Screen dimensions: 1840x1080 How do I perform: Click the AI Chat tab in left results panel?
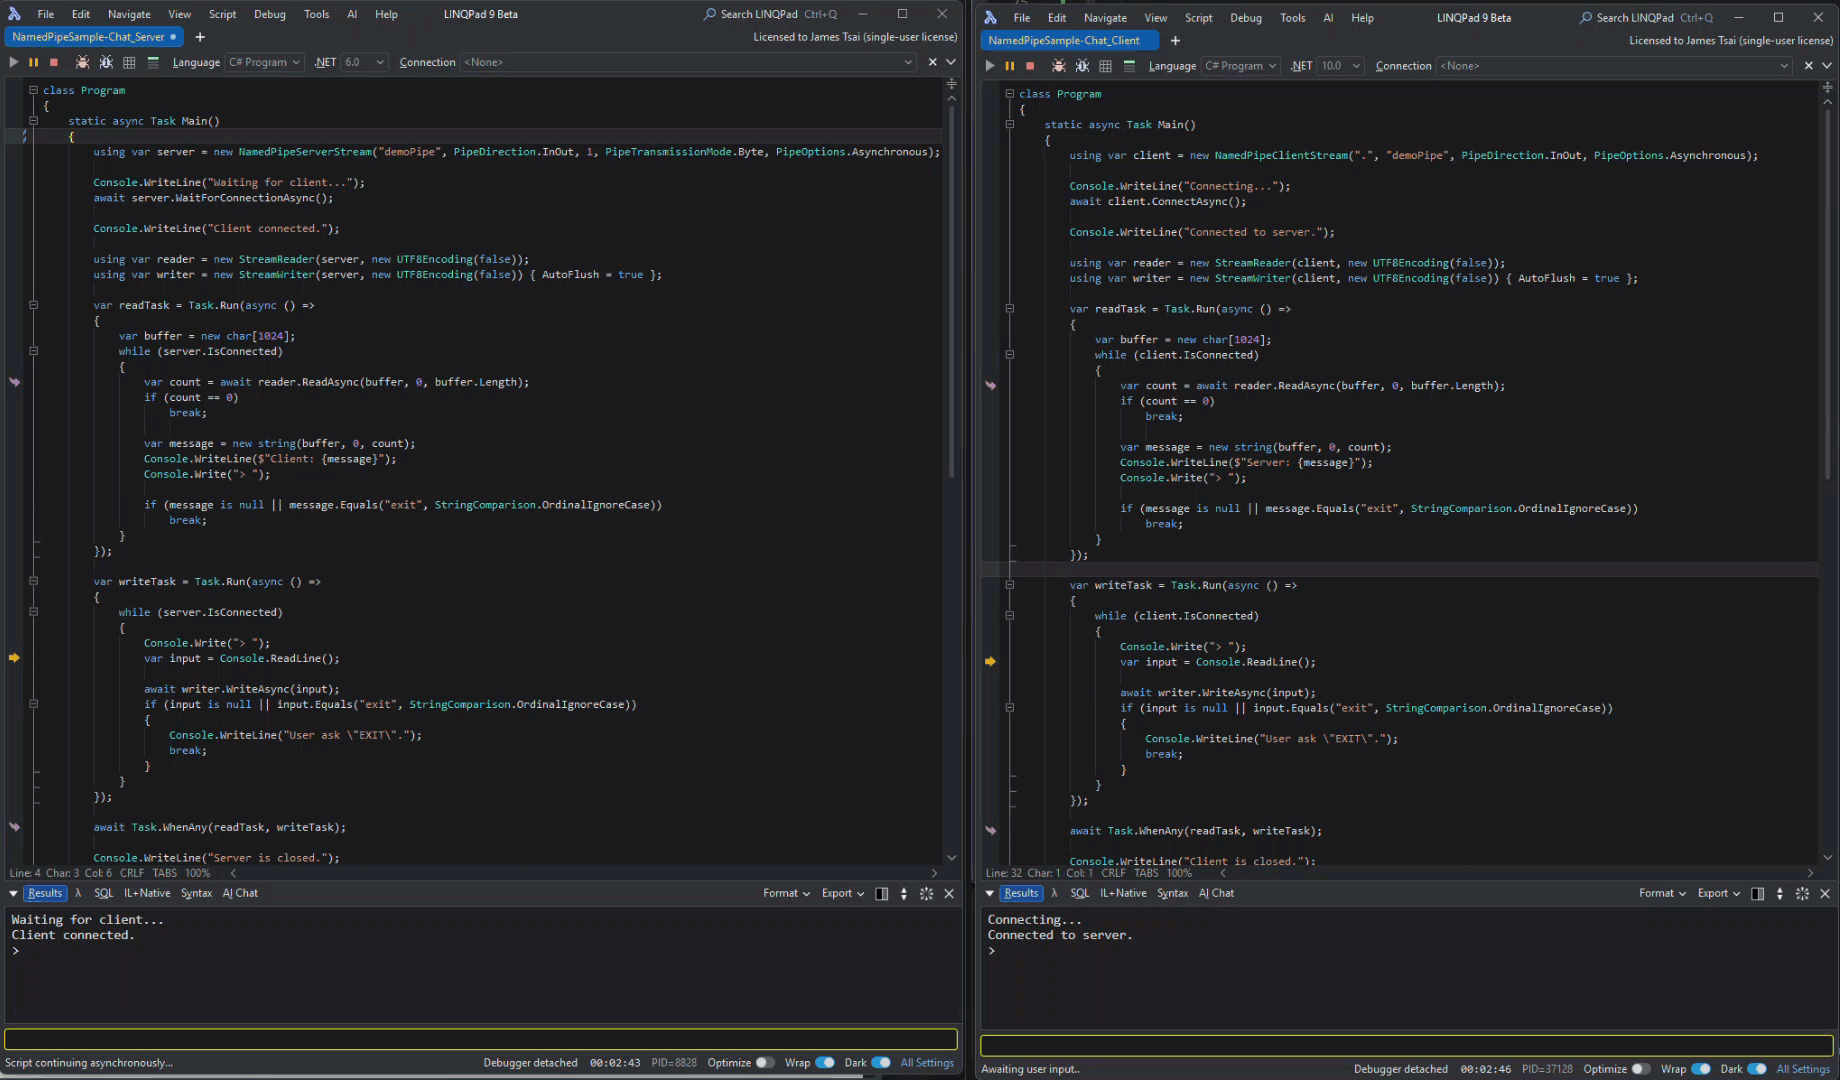[x=240, y=893]
